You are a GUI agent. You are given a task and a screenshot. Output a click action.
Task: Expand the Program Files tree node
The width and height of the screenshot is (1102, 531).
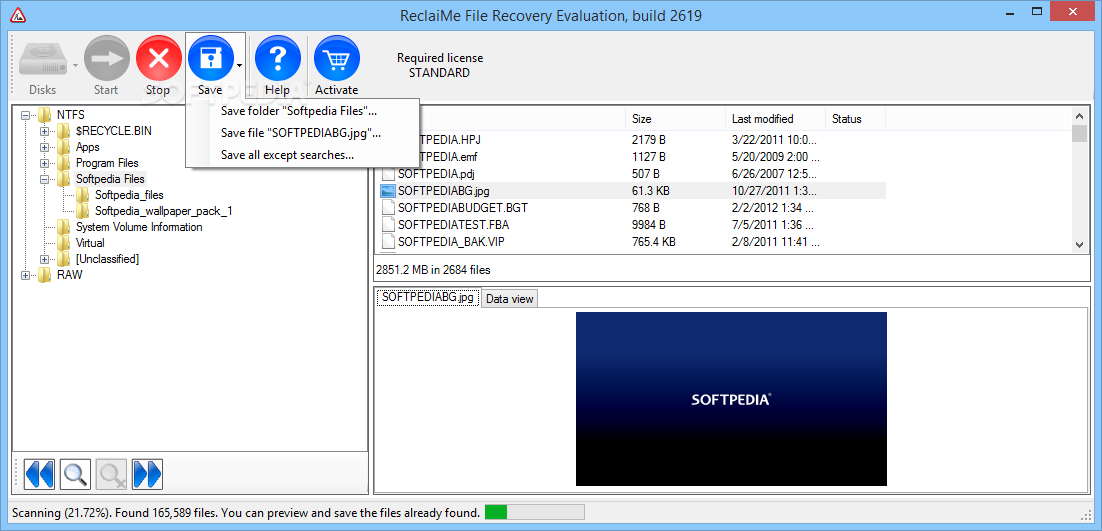point(45,163)
